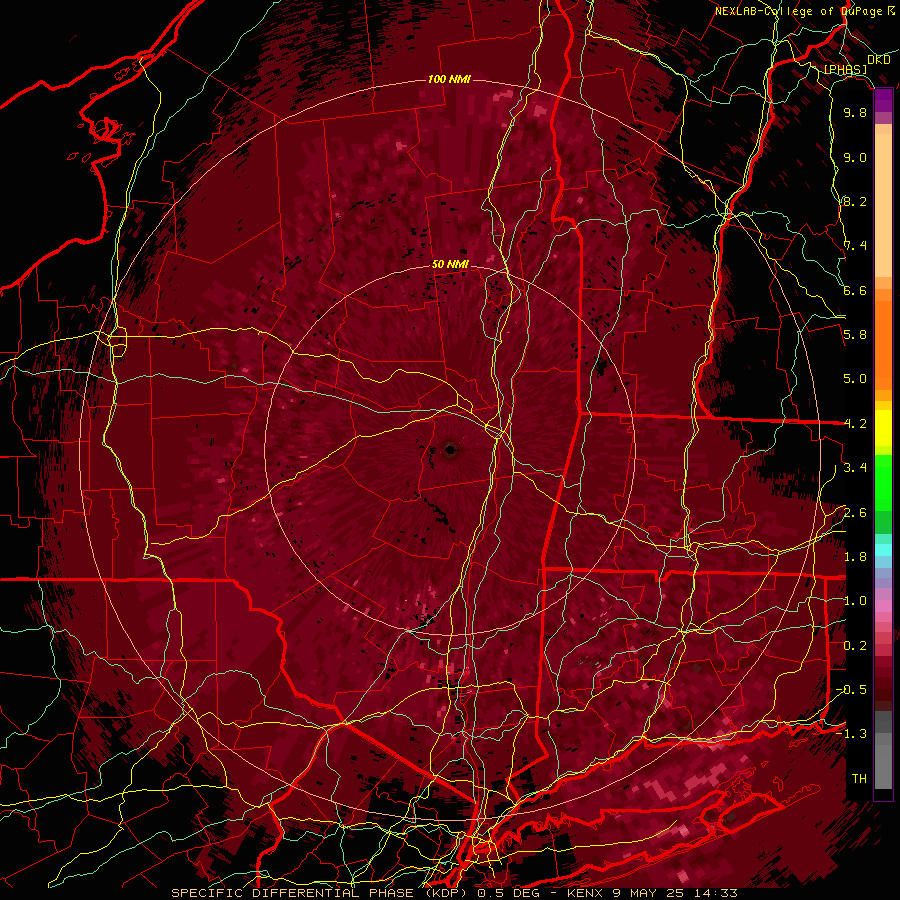The width and height of the screenshot is (900, 900).
Task: Click the 3.4 value on color scale
Action: (855, 468)
